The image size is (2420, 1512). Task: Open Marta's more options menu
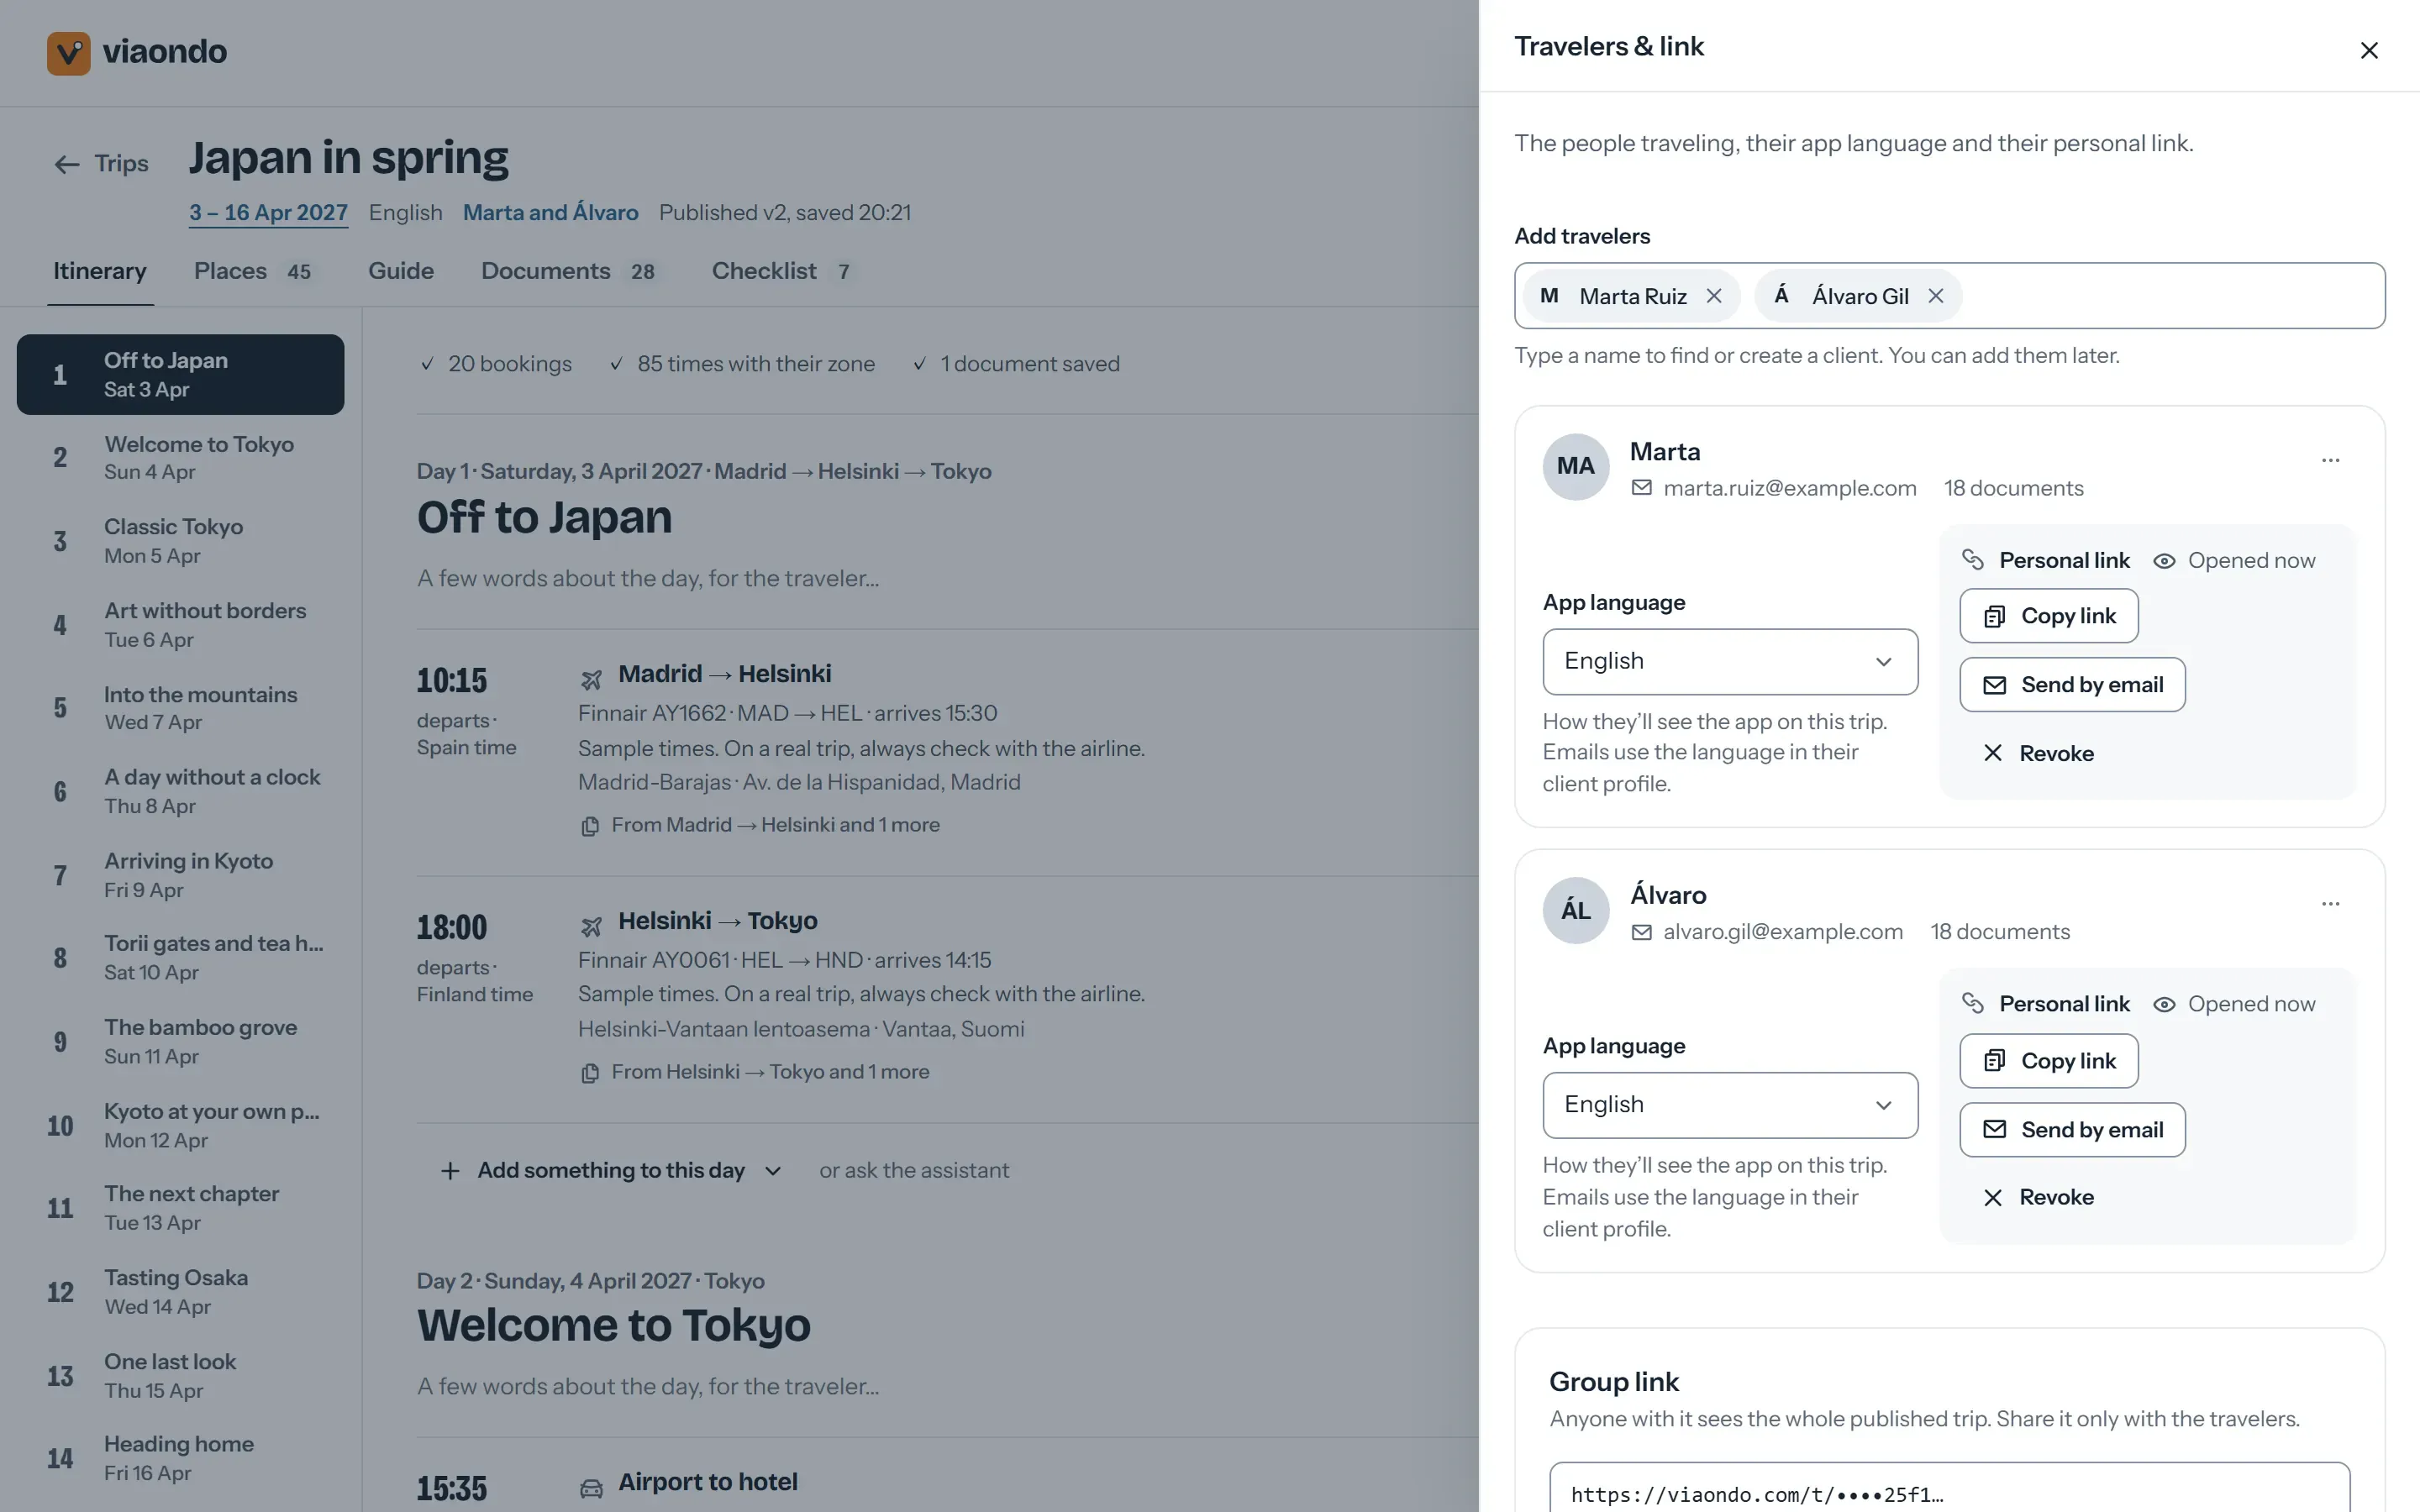tap(2330, 460)
